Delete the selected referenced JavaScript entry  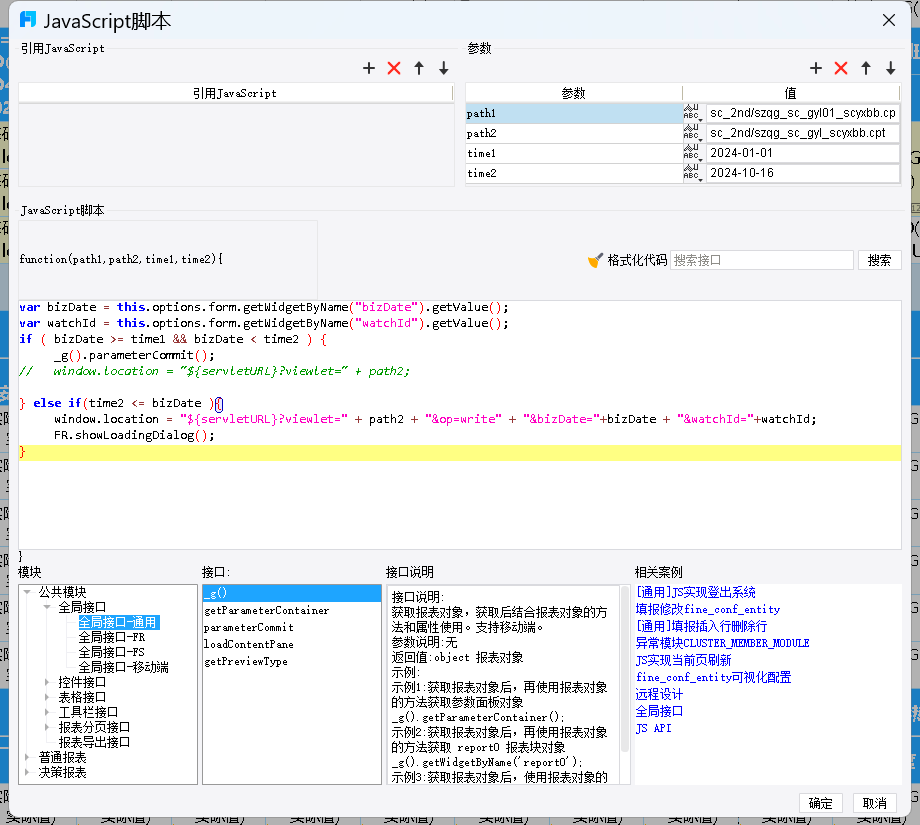(394, 69)
